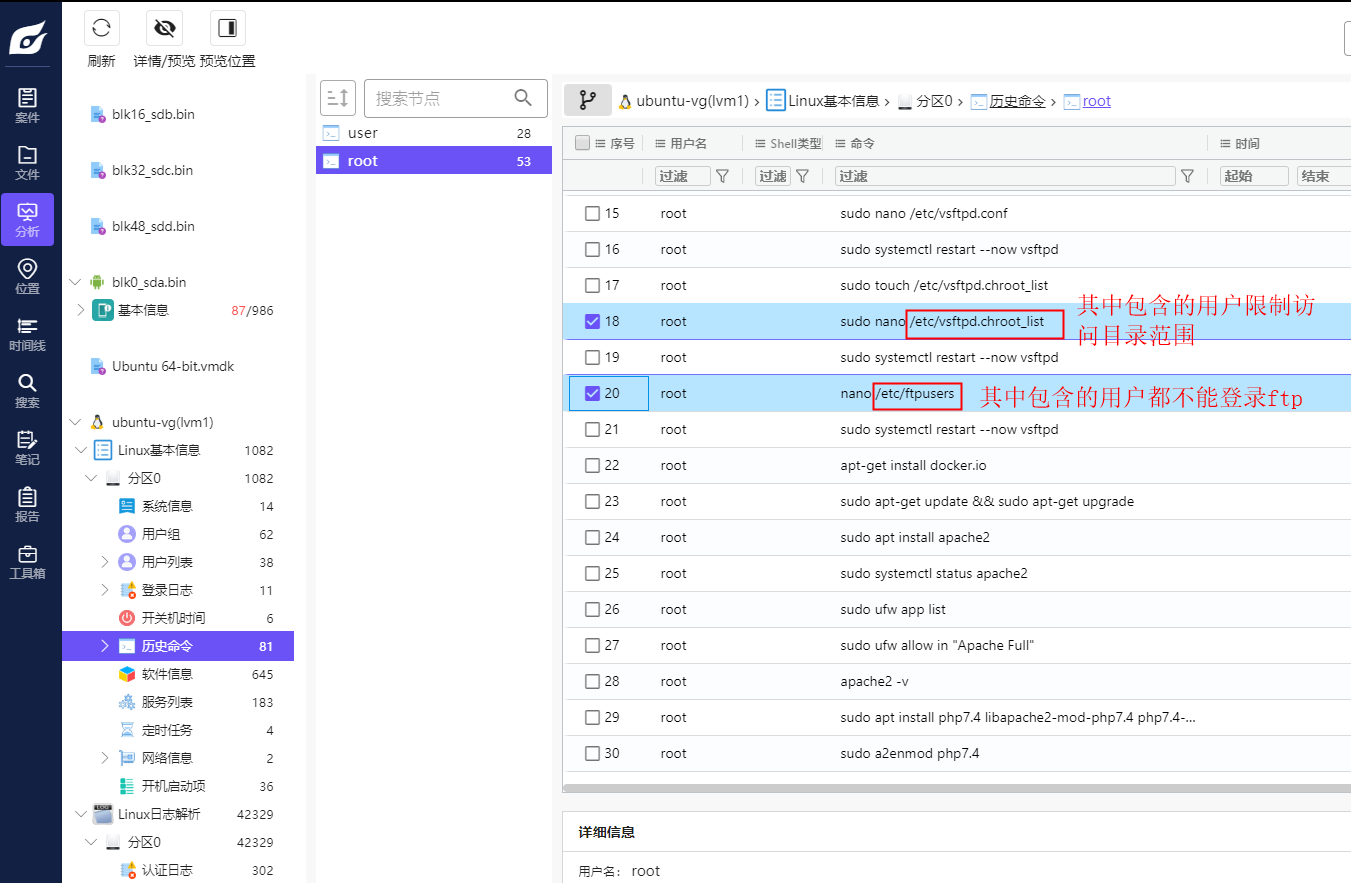Expand the 网络信息 node
The image size is (1351, 883).
point(105,758)
